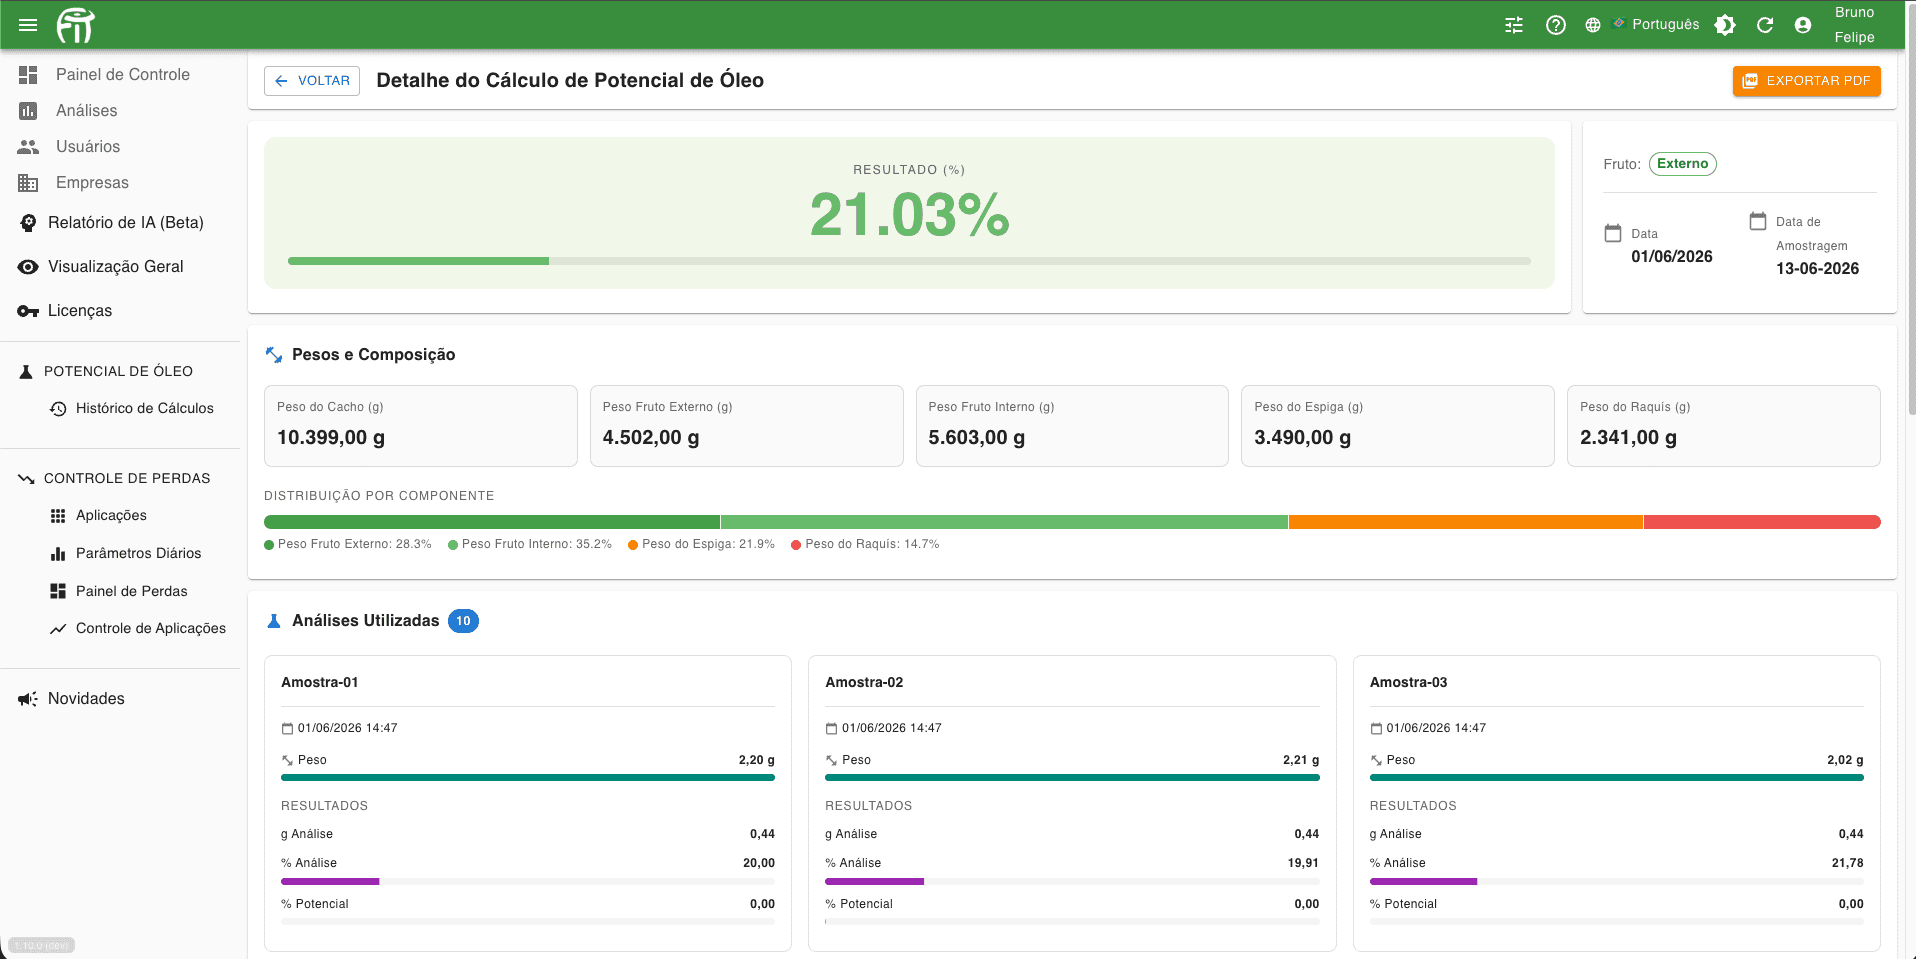Click the refresh icon in header
The height and width of the screenshot is (959, 1916).
1765,25
